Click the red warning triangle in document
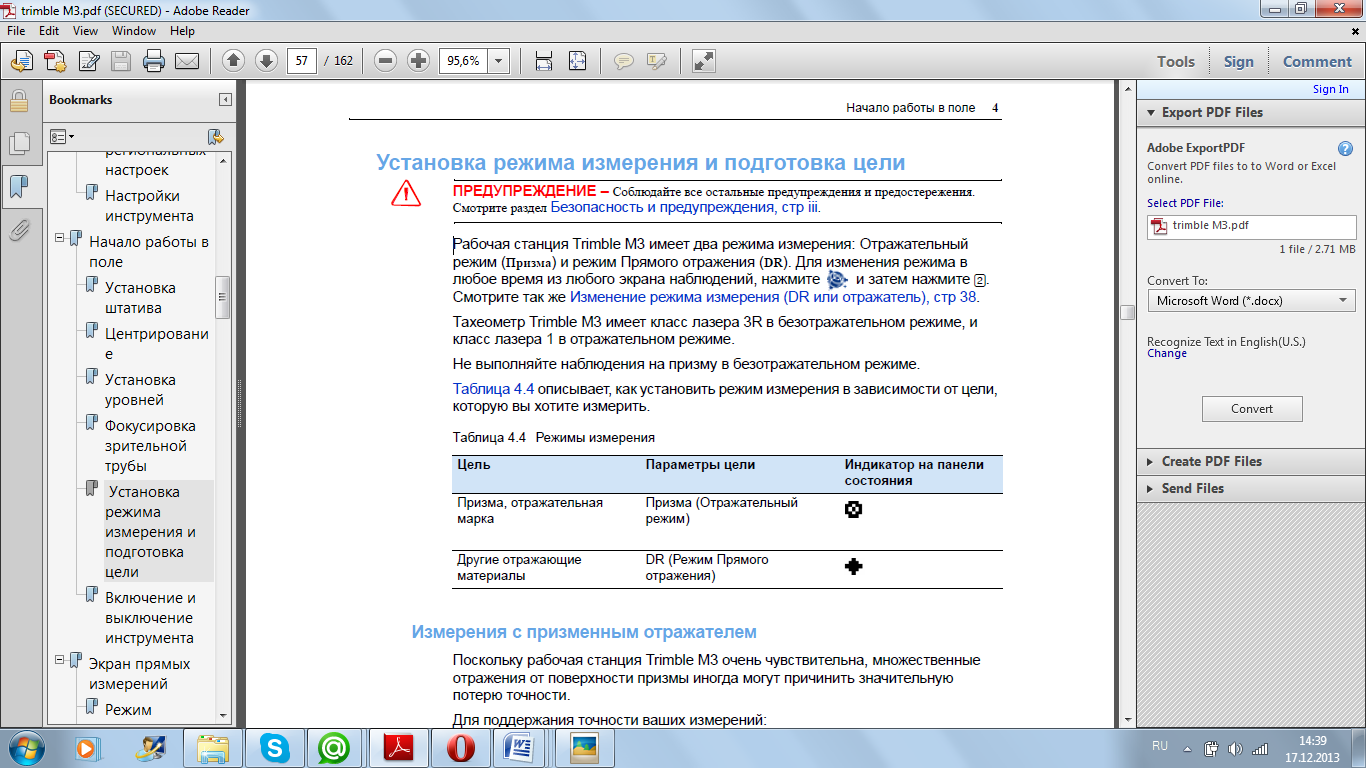 click(406, 193)
